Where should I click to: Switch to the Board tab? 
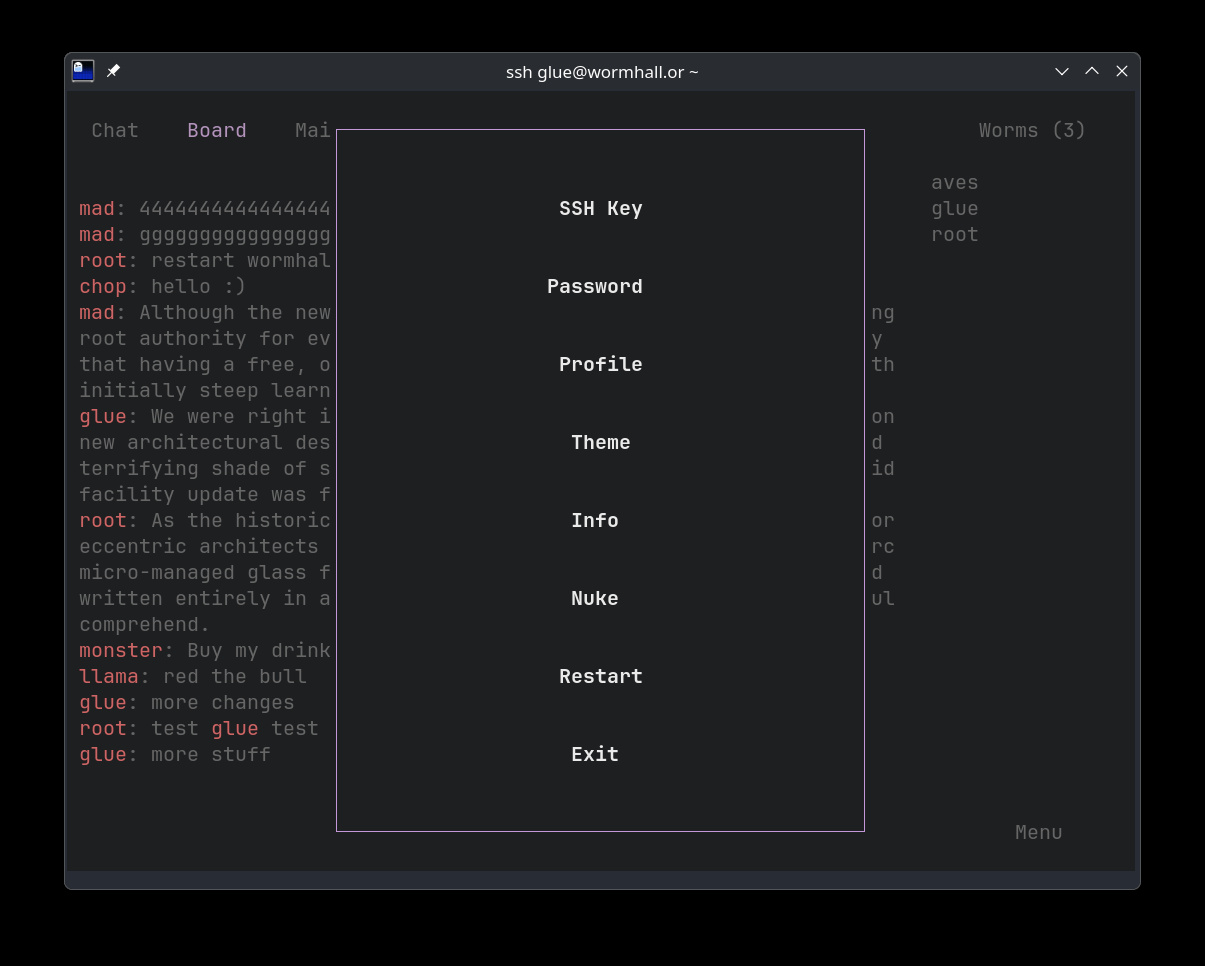click(216, 130)
